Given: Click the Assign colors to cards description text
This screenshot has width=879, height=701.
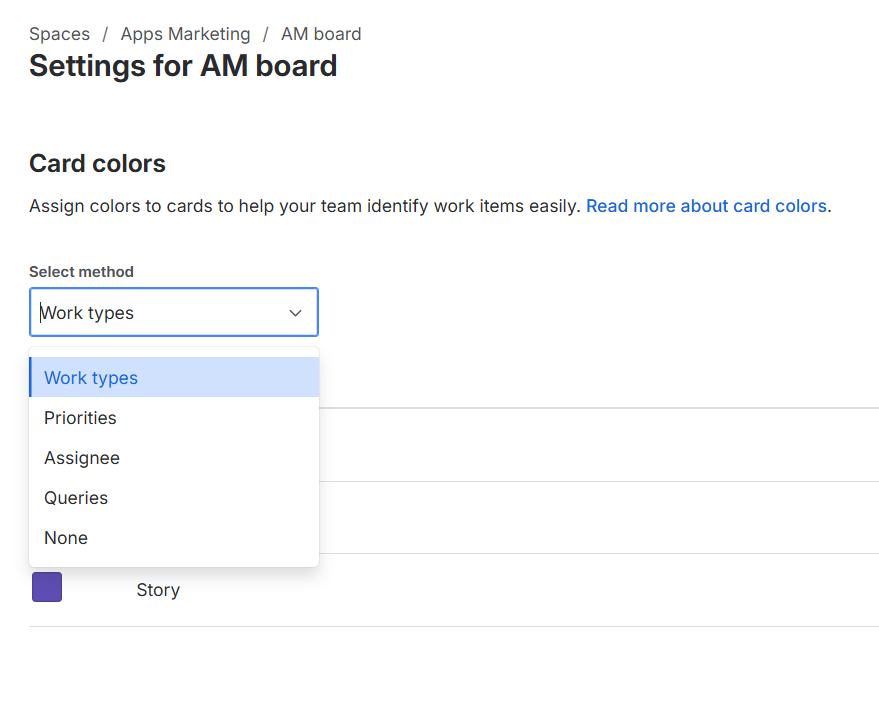Looking at the screenshot, I should pos(304,206).
